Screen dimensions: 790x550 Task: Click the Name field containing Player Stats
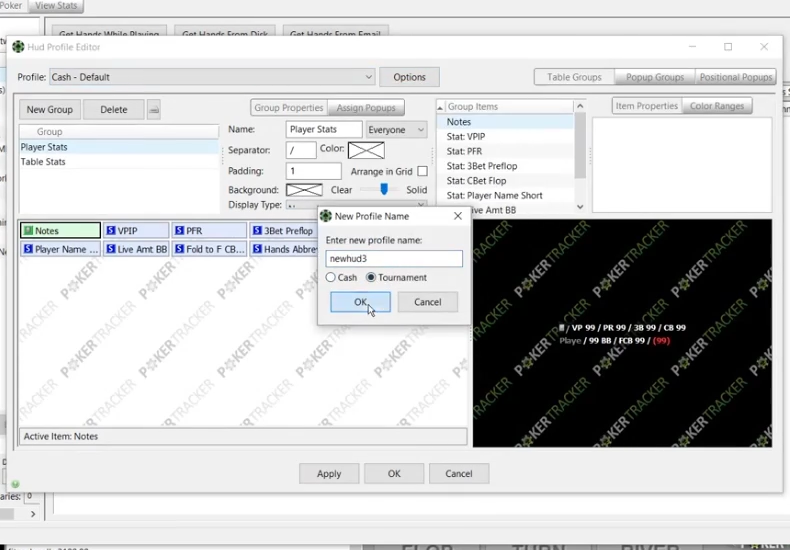click(324, 129)
